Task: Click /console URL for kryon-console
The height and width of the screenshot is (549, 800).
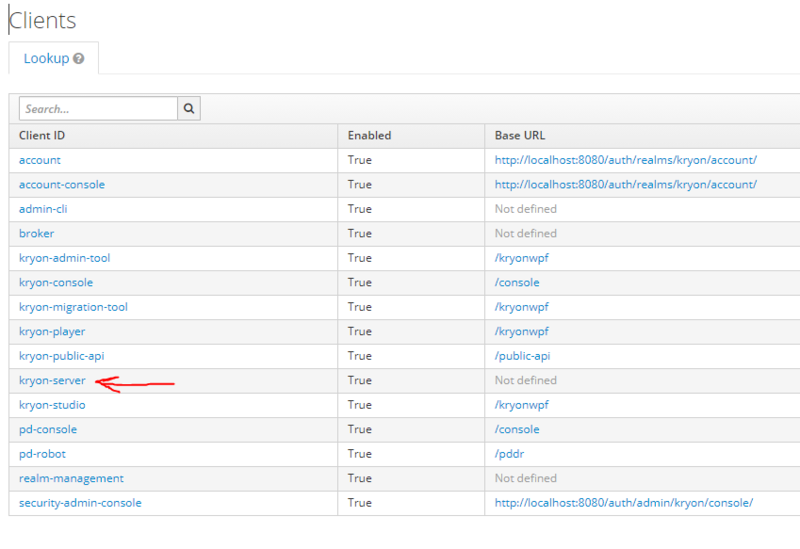Action: coord(517,283)
